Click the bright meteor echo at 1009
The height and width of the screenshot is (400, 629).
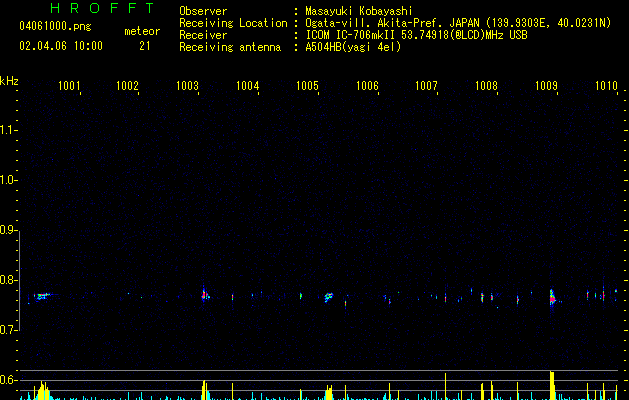tap(552, 298)
